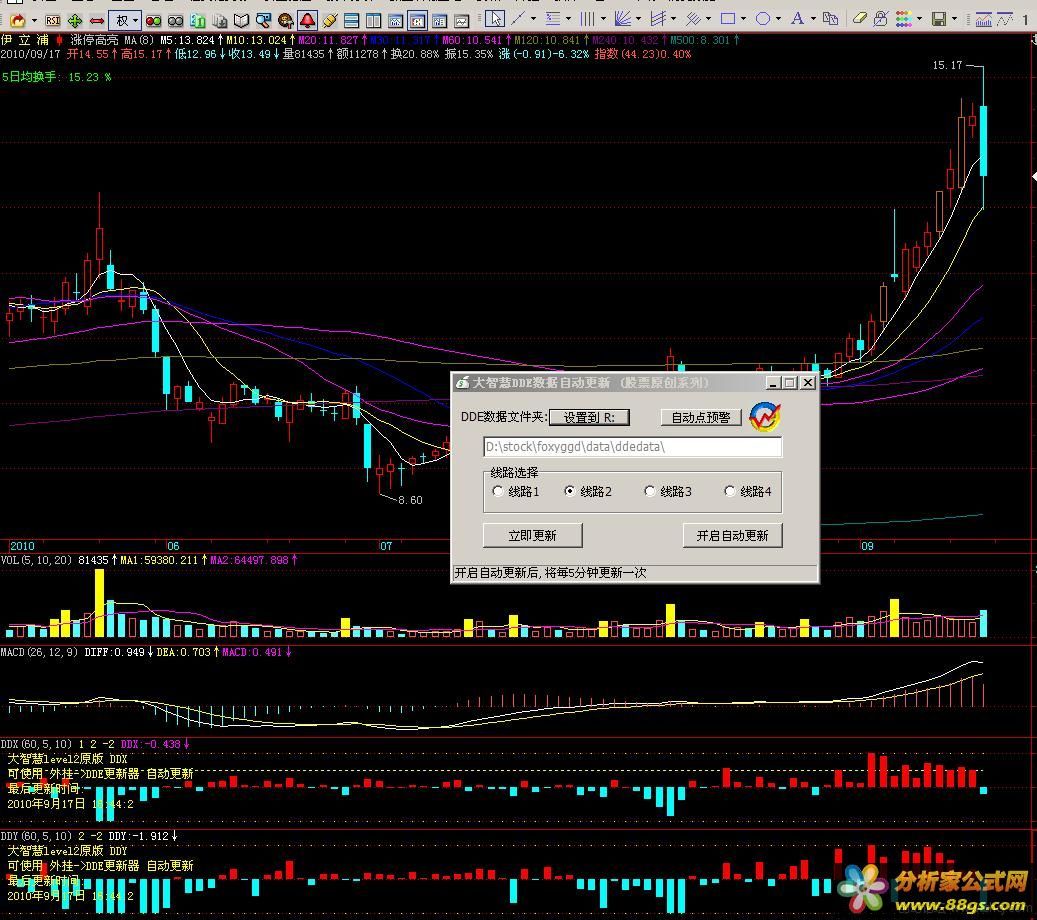Select the vertical period lines drawing tool
The height and width of the screenshot is (920, 1037).
pyautogui.click(x=587, y=19)
